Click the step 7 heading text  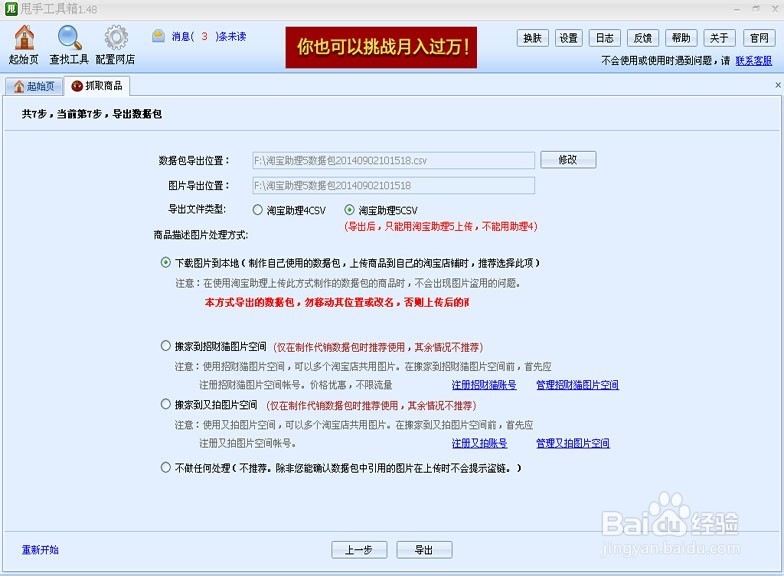point(92,114)
